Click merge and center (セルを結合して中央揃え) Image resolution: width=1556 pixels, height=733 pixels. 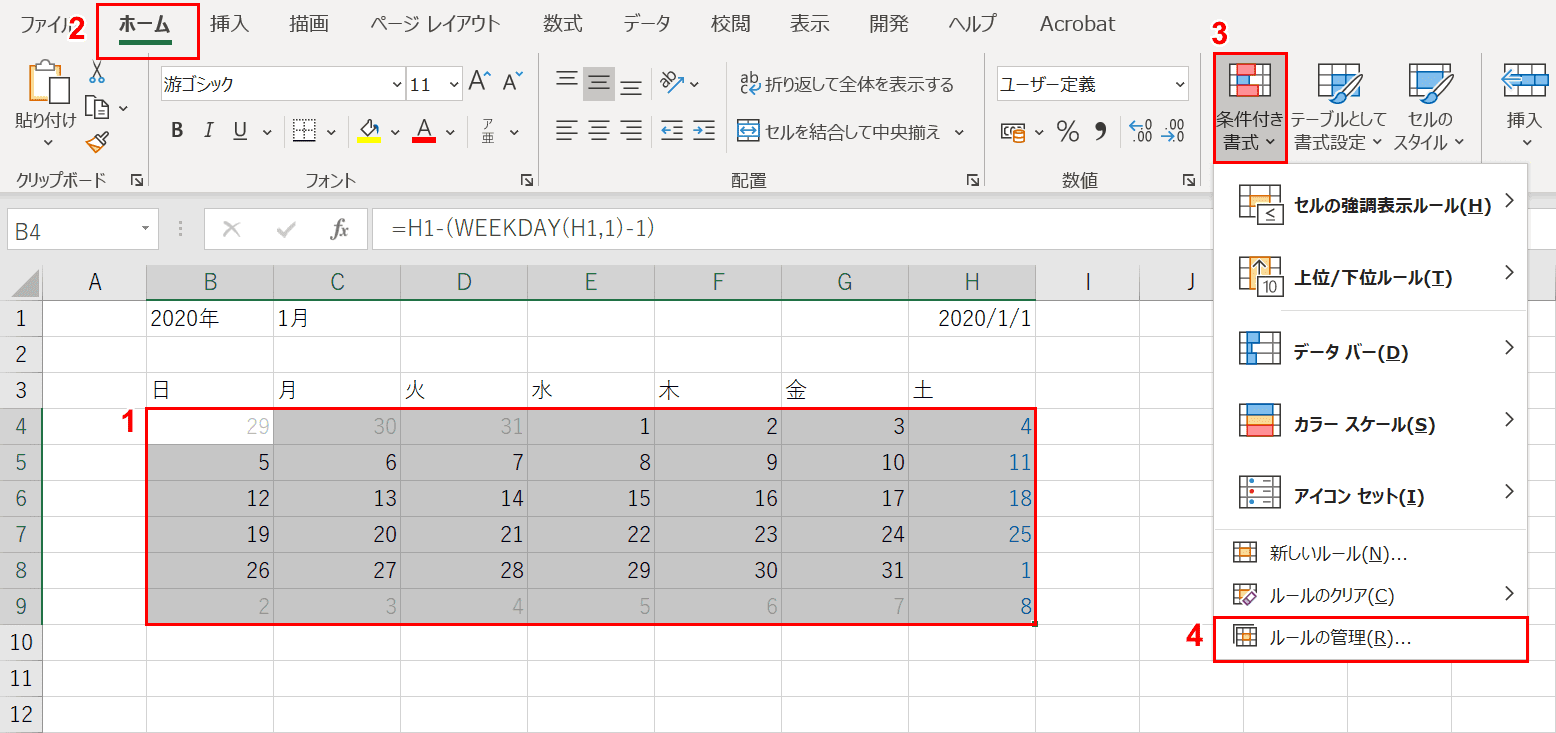click(838, 131)
